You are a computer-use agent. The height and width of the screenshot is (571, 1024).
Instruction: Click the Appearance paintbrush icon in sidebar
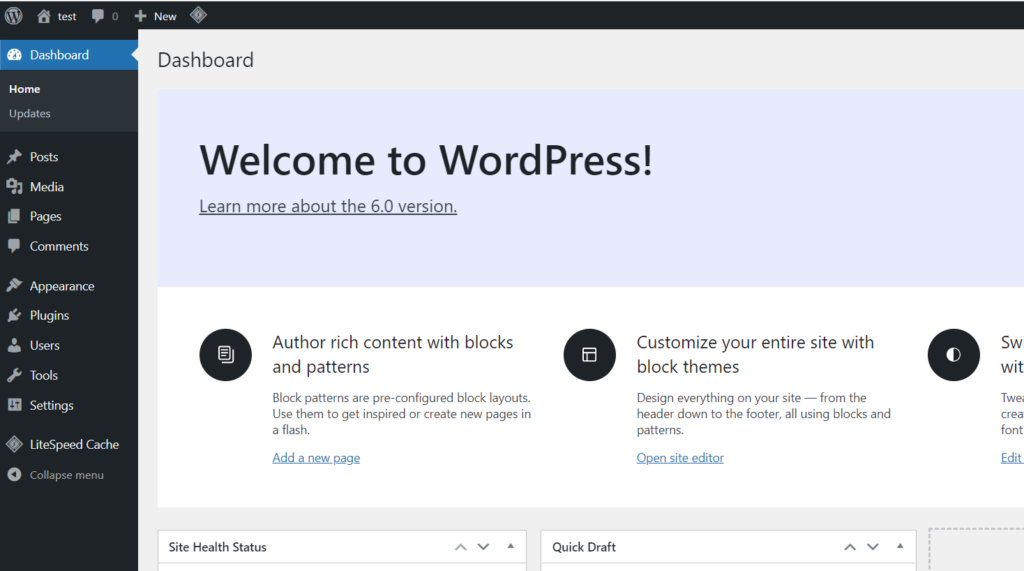[x=14, y=286]
